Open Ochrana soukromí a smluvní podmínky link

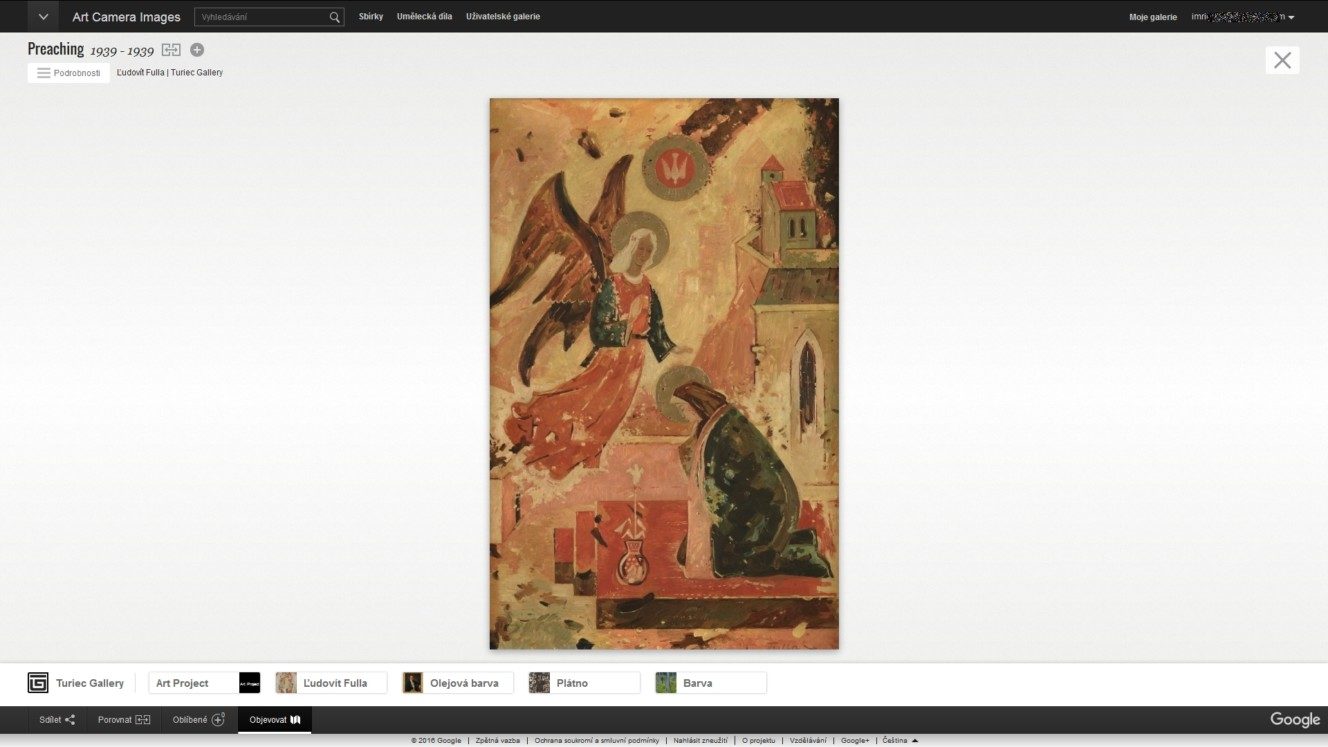click(597, 741)
